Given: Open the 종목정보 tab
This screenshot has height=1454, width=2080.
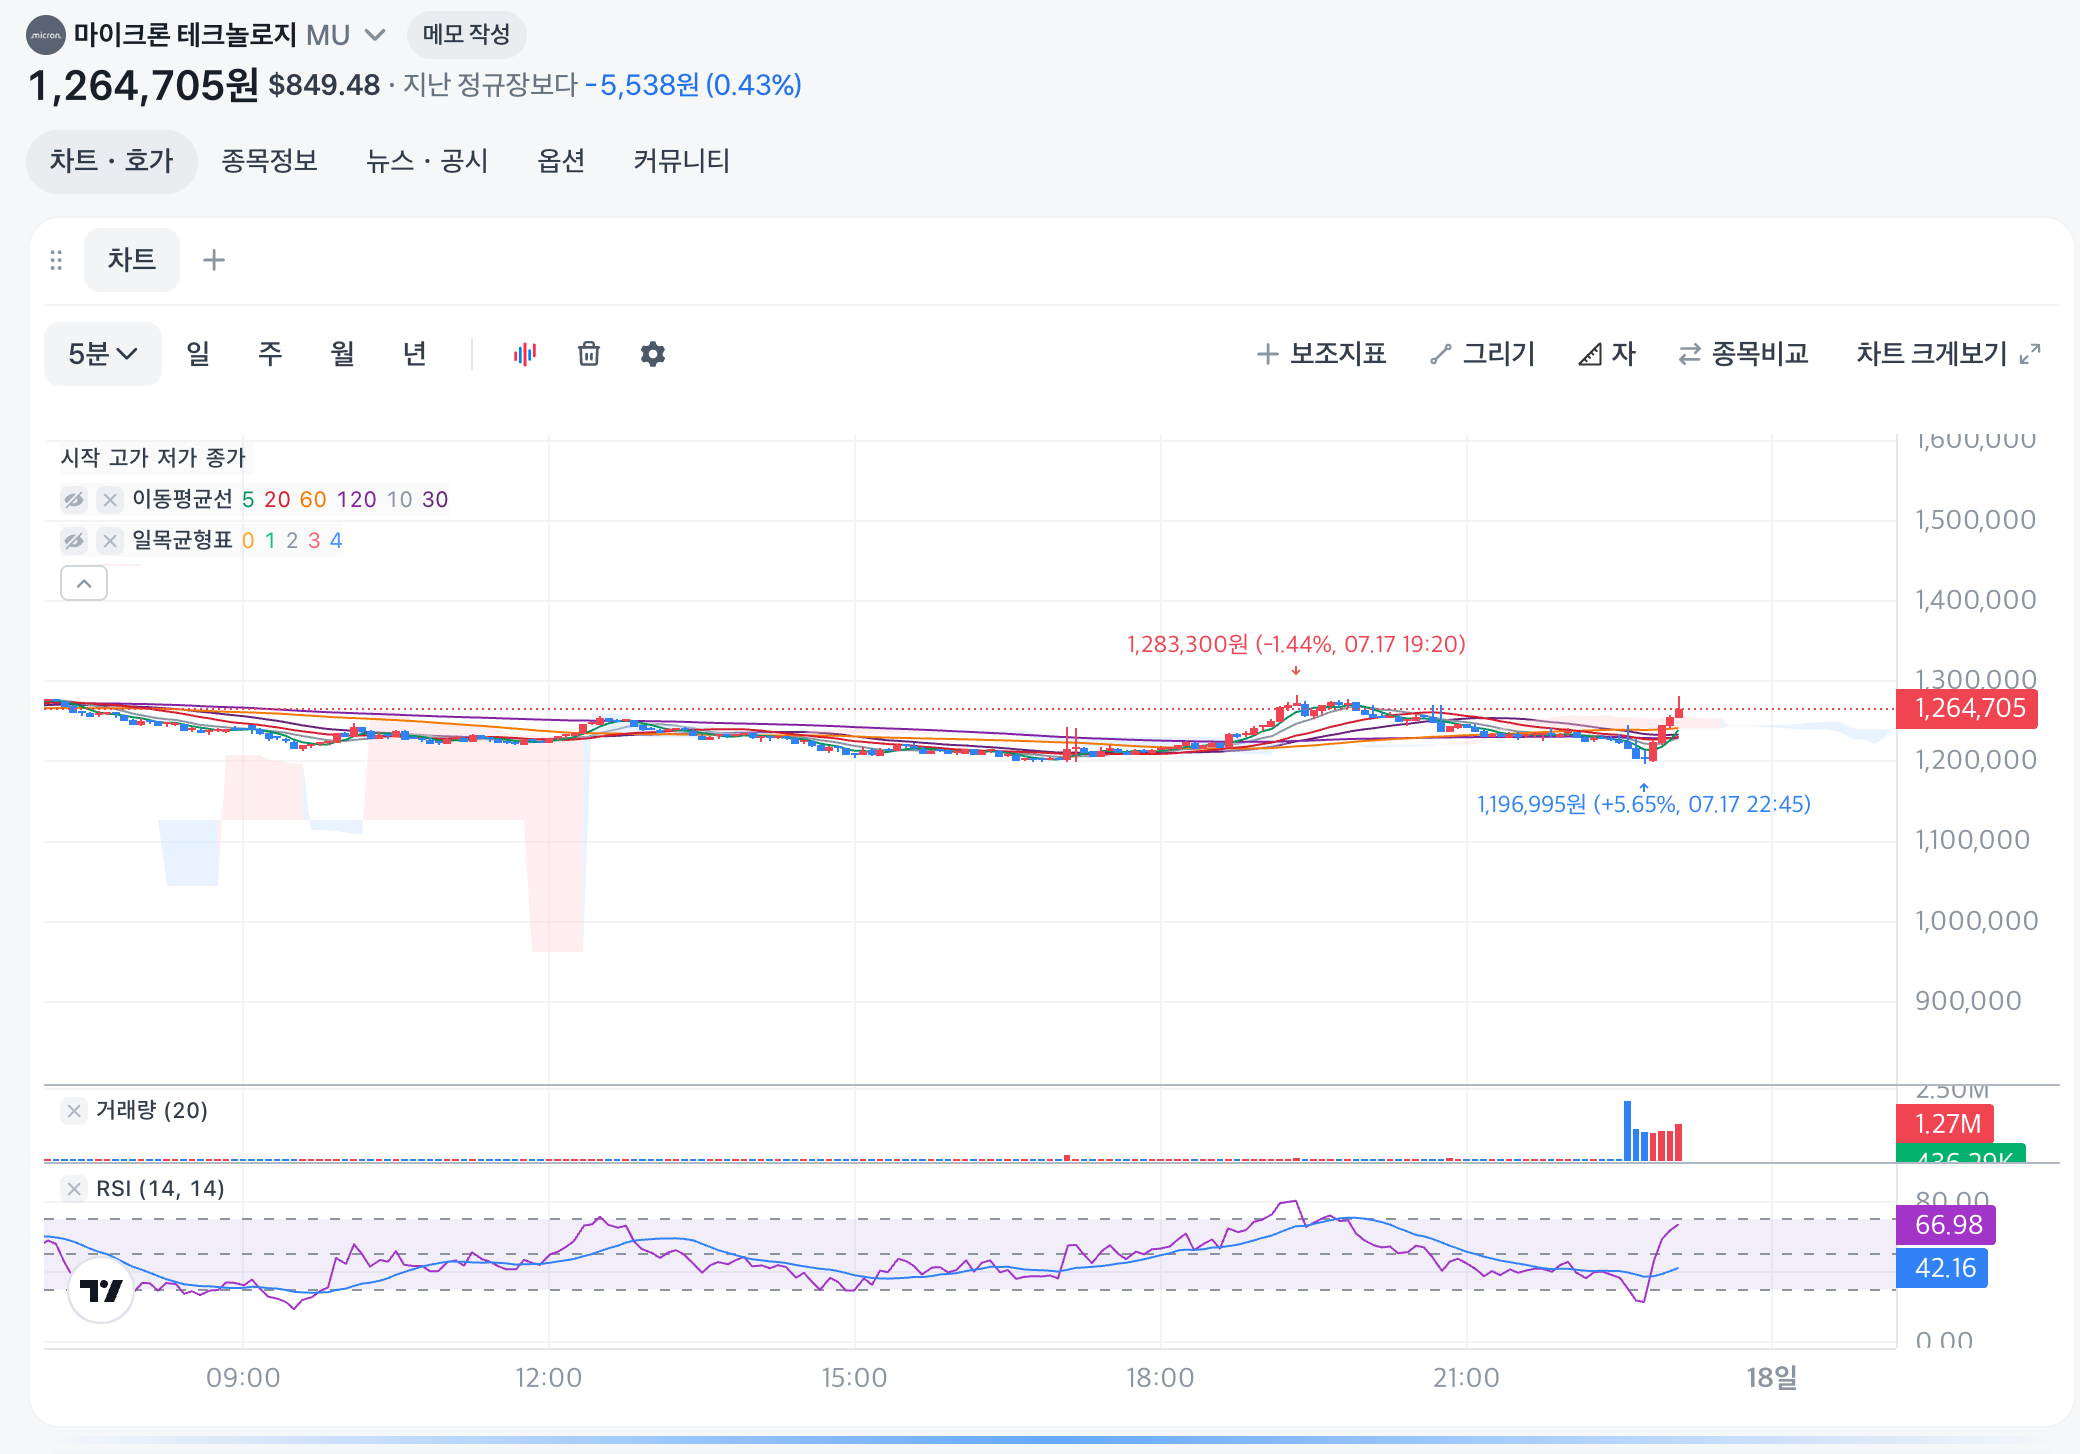Looking at the screenshot, I should pyautogui.click(x=269, y=161).
